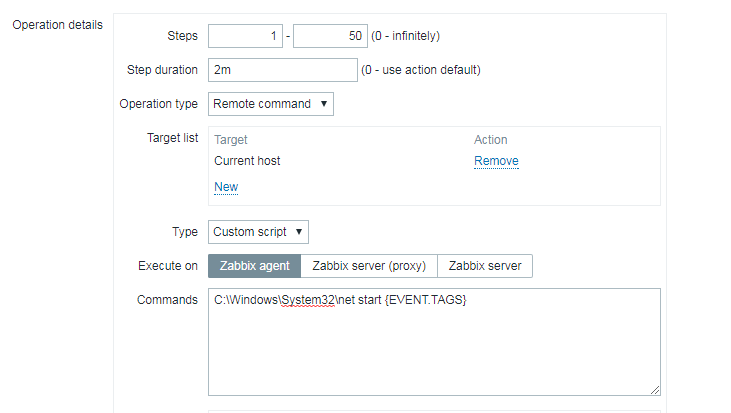This screenshot has width=731, height=413.
Task: Click the Action column header
Action: click(x=491, y=140)
